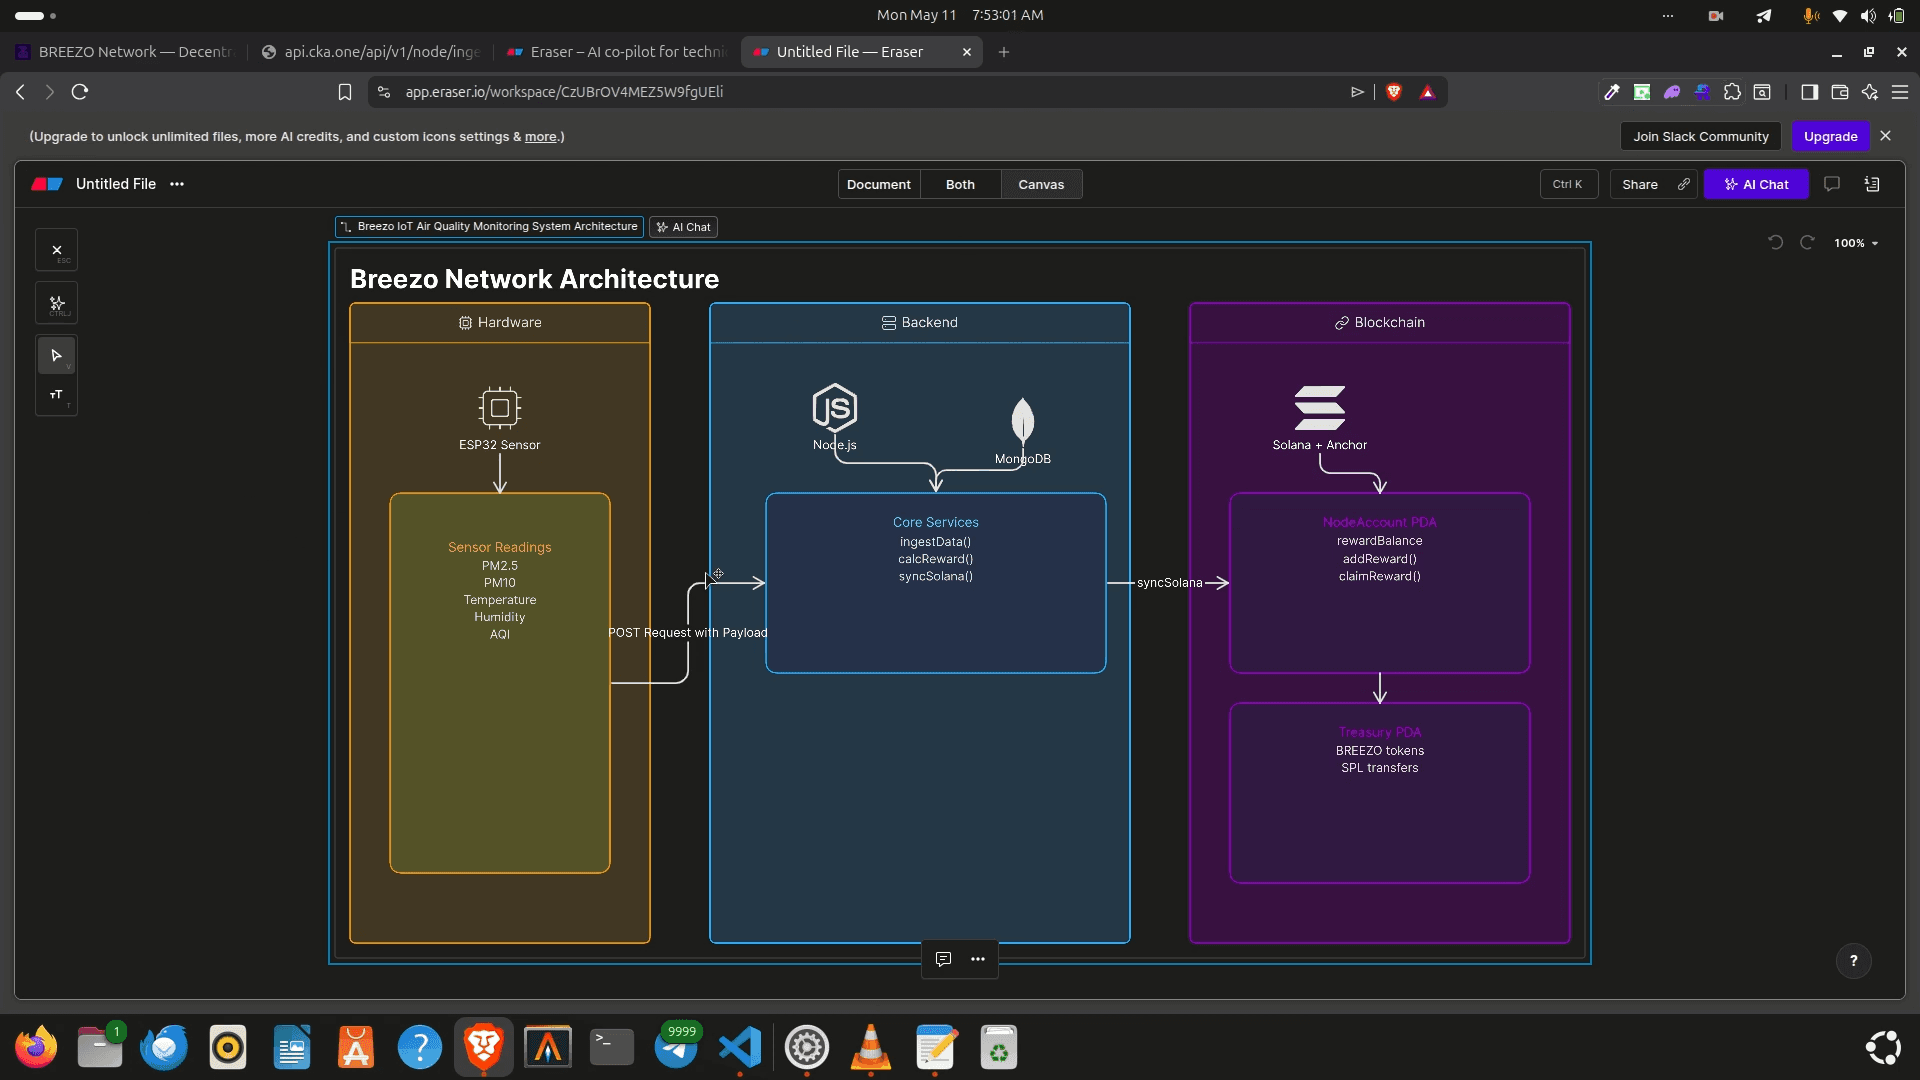Open the Ctrl K command palette
Screen dimensions: 1920x1080
[1568, 184]
